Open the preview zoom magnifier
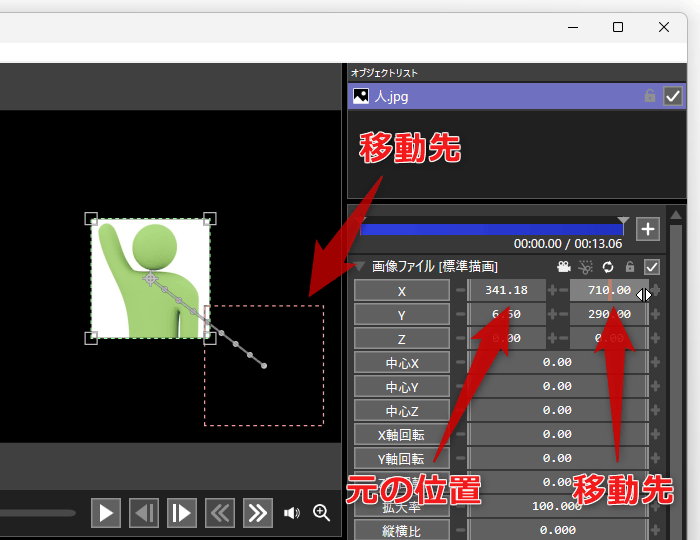This screenshot has height=540, width=700. (x=321, y=513)
